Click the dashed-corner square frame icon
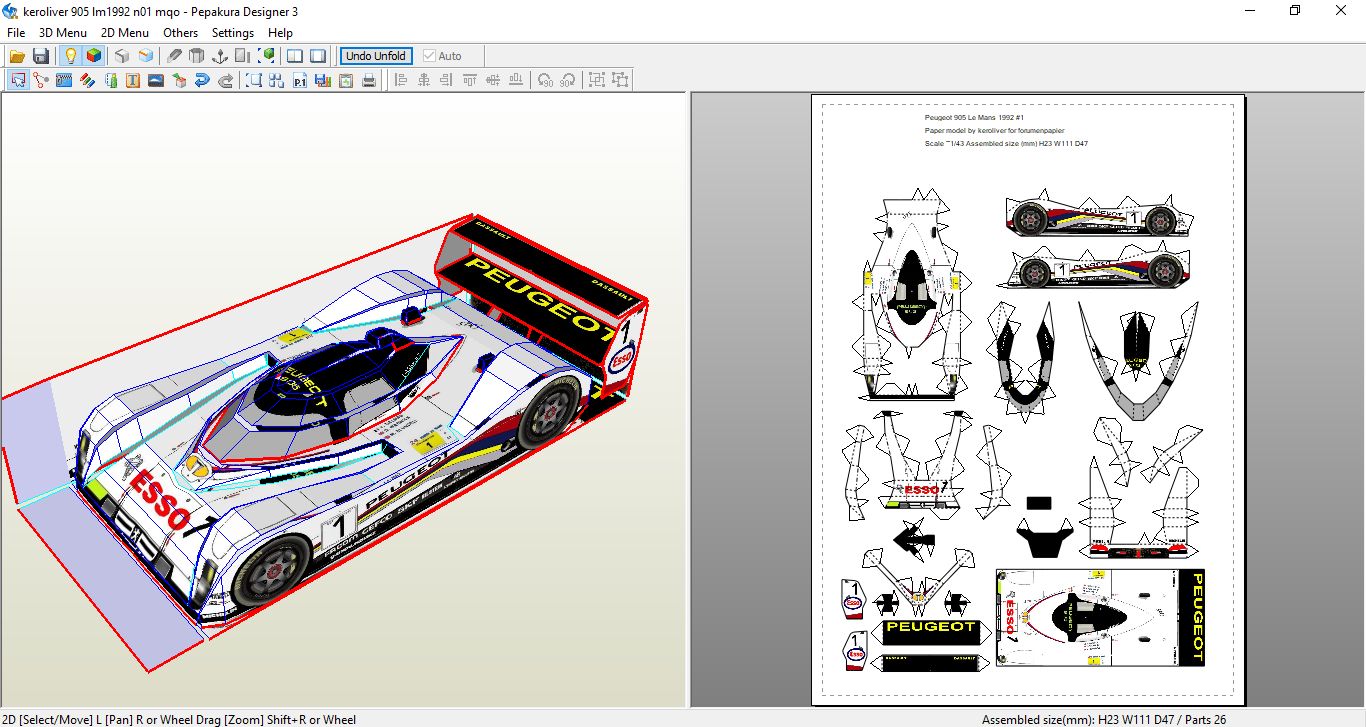Viewport: 1366px width, 727px height. pos(254,80)
